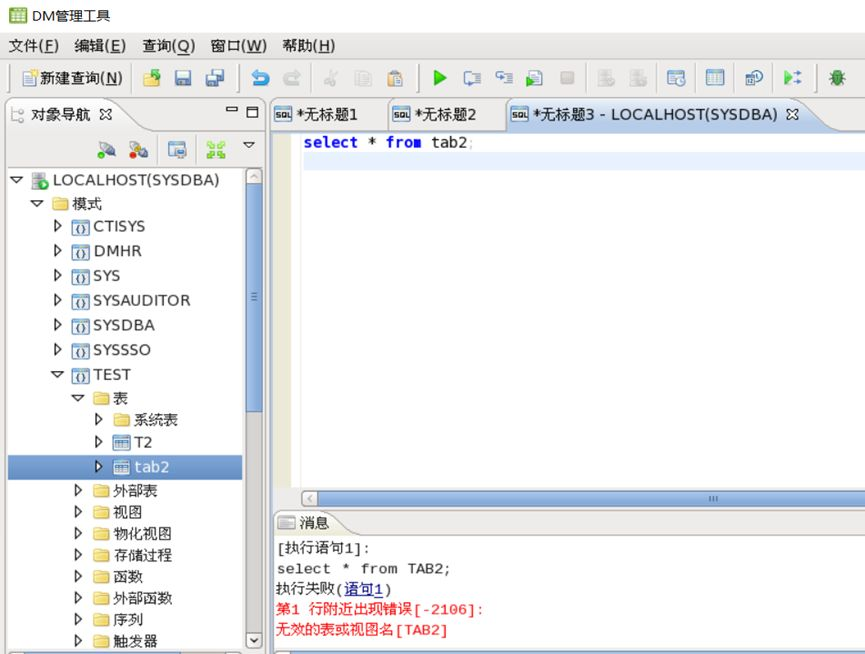Screen dimensions: 865x654
Task: Open the navigator view menu dropdown arrow
Action: pos(249,145)
